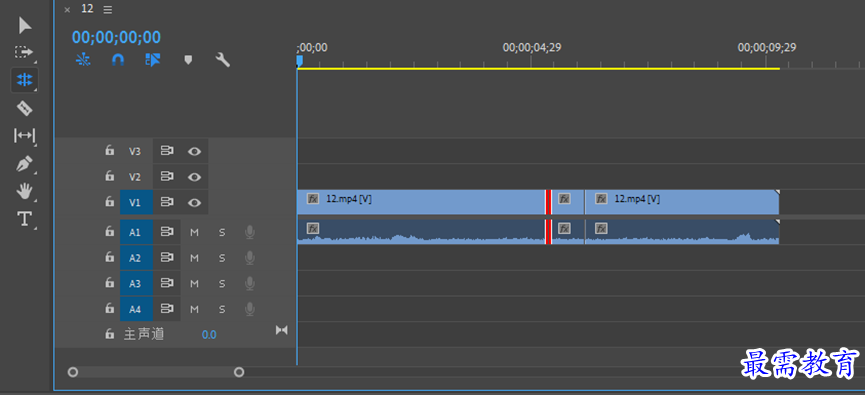
Task: Solo track A1
Action: 222,232
